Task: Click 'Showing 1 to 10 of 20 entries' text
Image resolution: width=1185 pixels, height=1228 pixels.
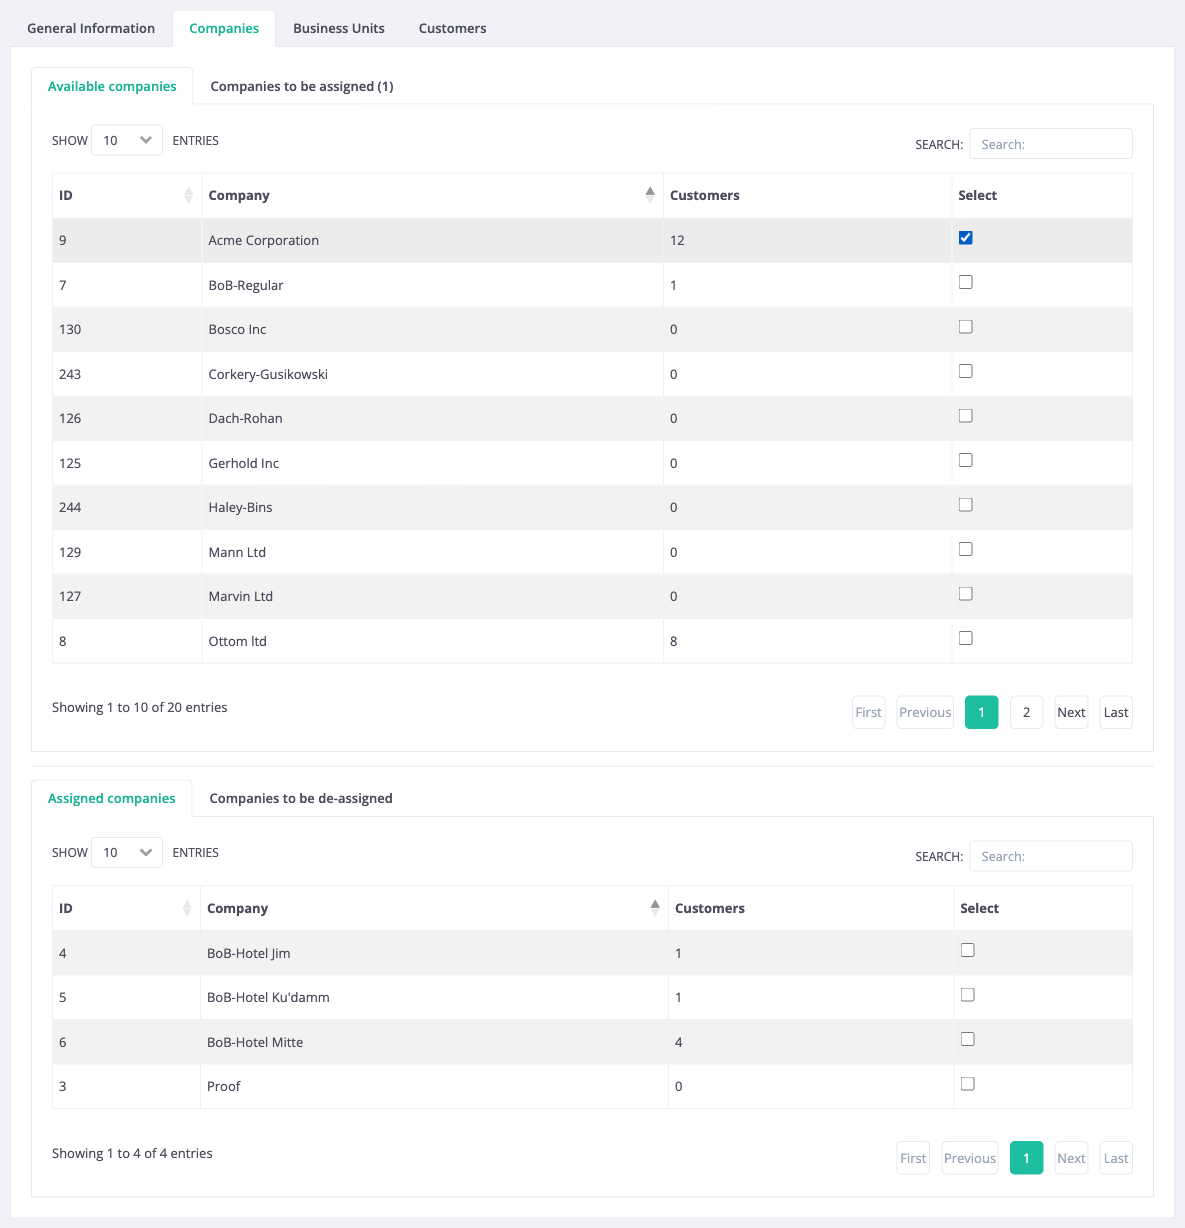Action: click(140, 707)
